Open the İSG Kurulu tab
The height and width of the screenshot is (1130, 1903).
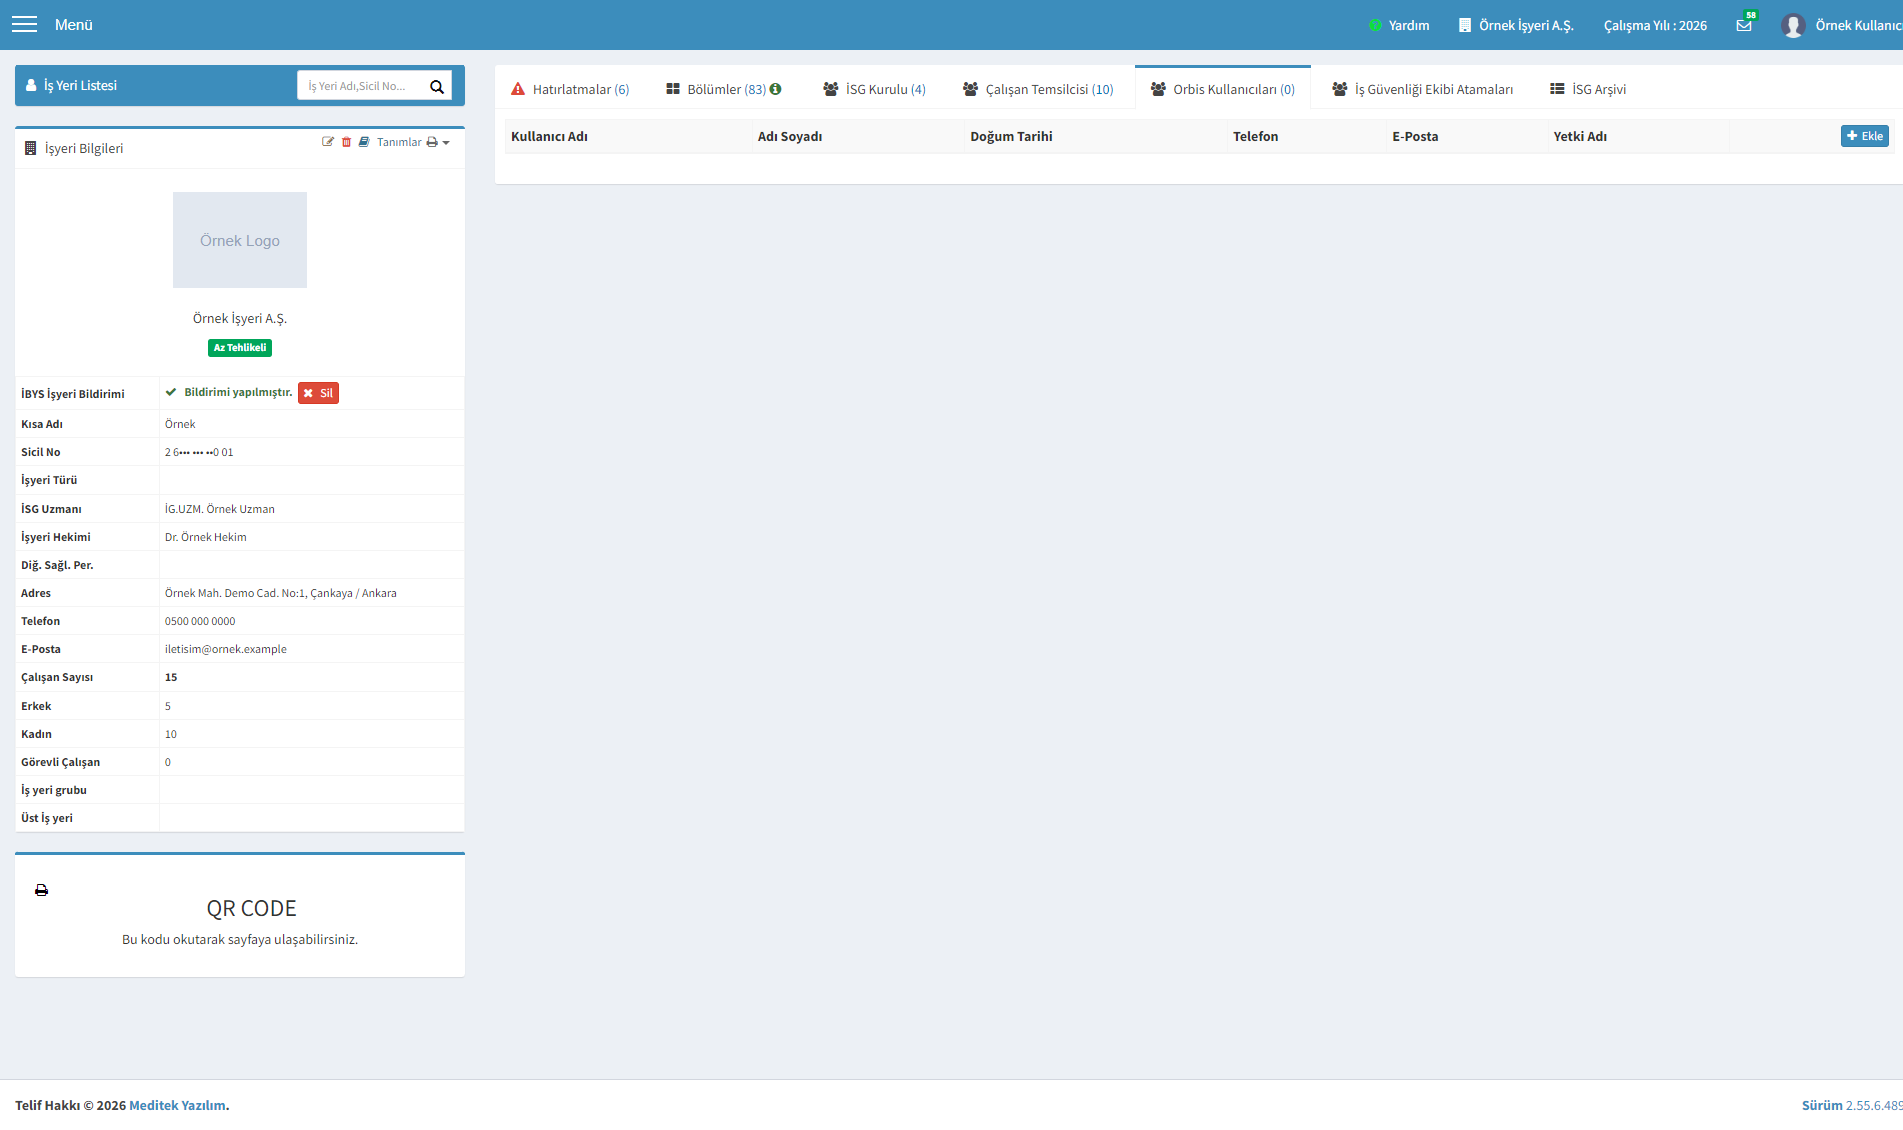(x=874, y=89)
